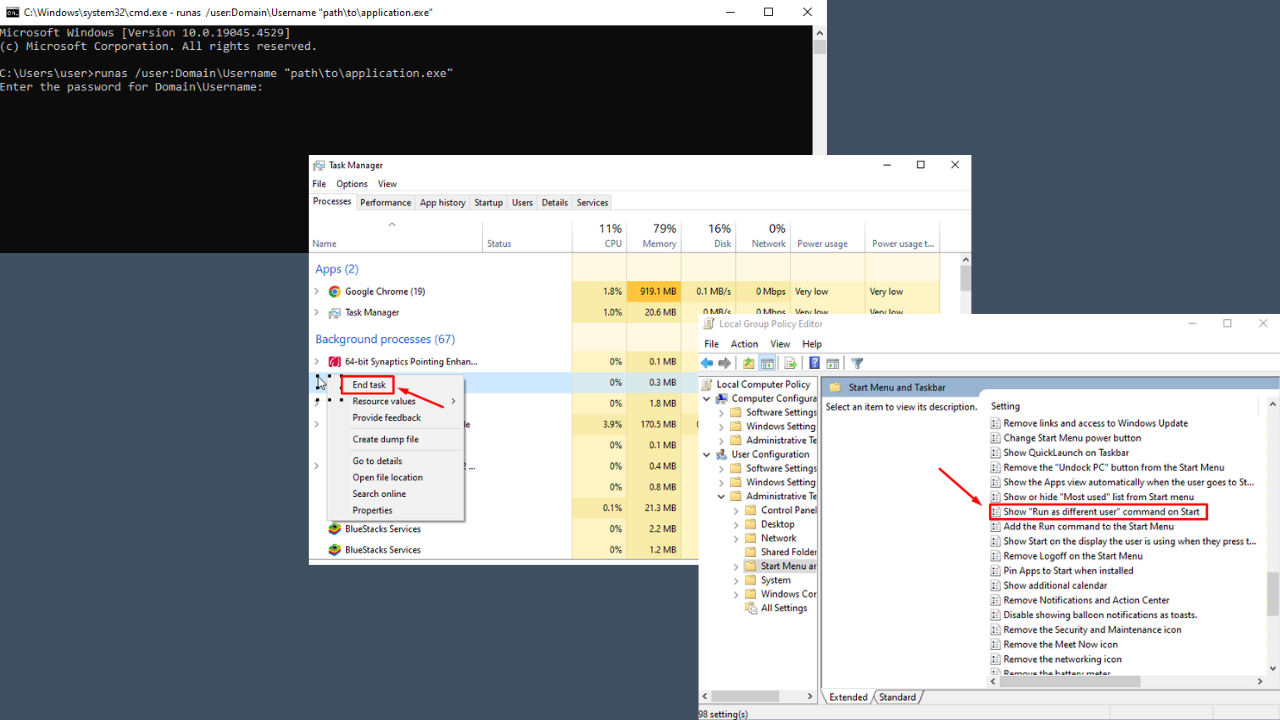
Task: Click the Filter funnel icon in Policy Editor
Action: [857, 363]
